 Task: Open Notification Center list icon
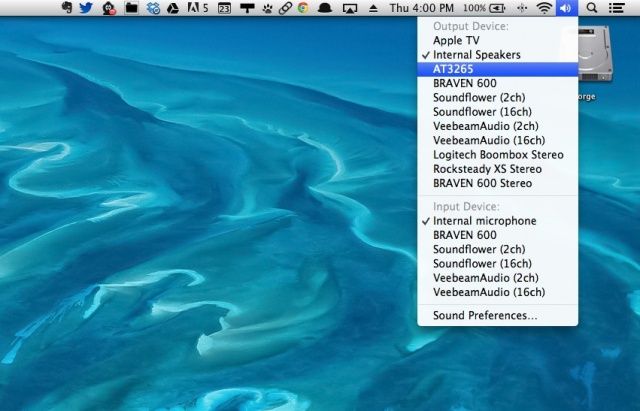pos(616,8)
